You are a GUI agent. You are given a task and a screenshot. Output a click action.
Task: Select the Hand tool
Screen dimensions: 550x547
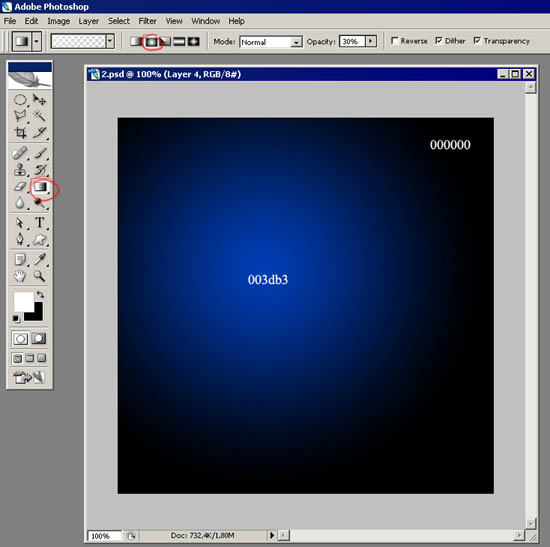20,276
